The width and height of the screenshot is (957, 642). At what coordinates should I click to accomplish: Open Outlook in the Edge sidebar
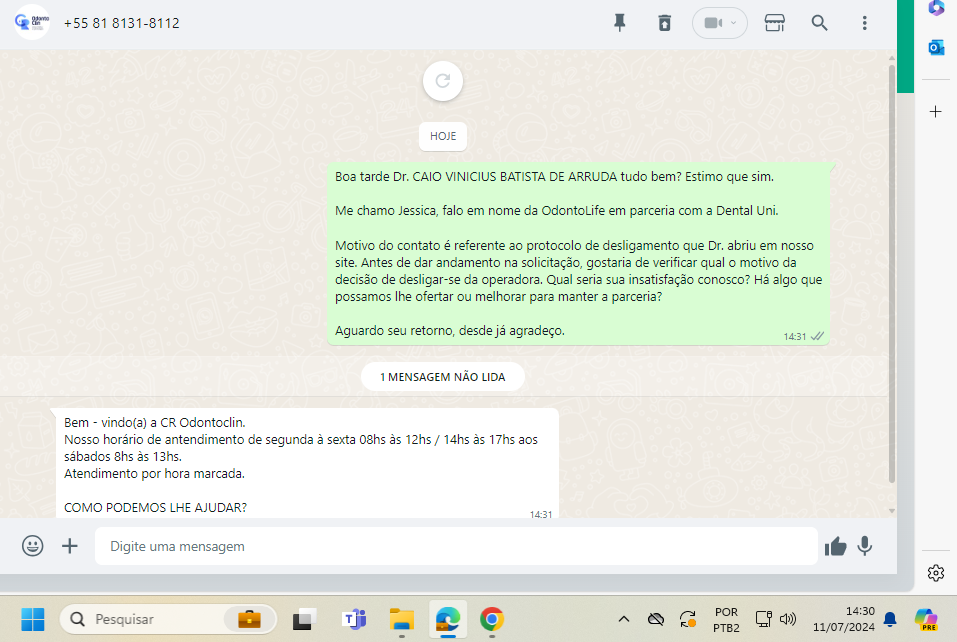click(936, 48)
